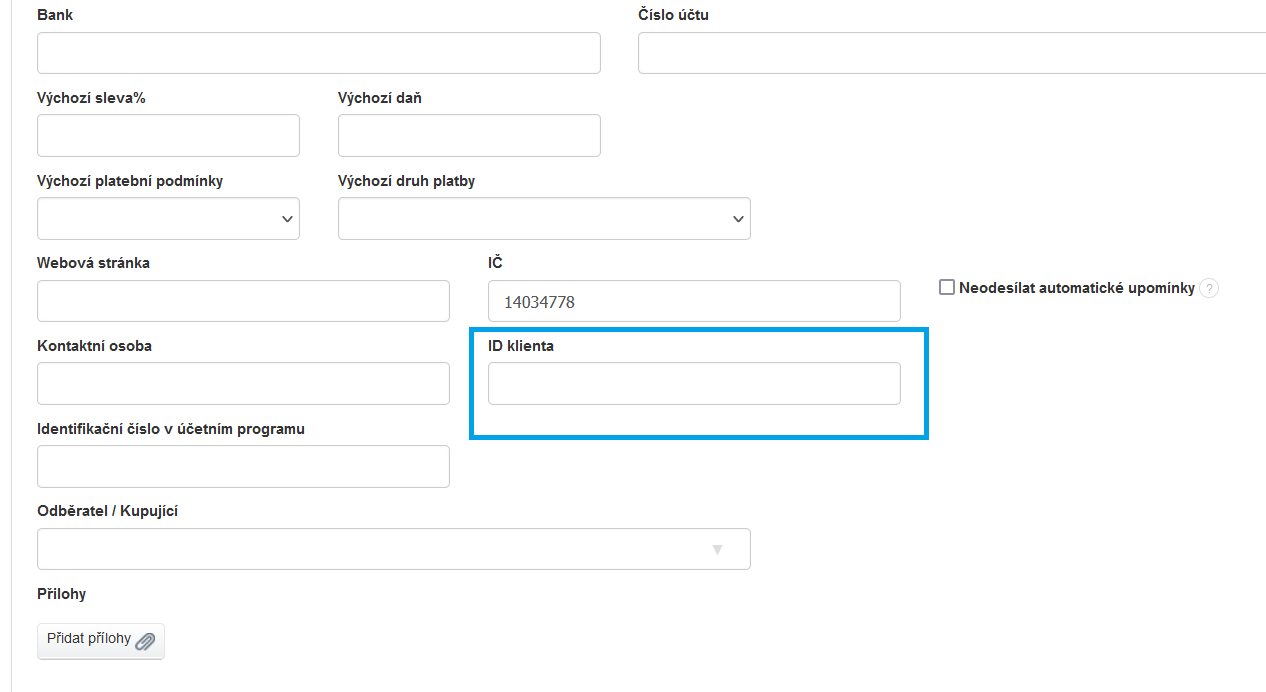
Task: Click the paperclip icon on Přidat přílohy
Action: [146, 641]
